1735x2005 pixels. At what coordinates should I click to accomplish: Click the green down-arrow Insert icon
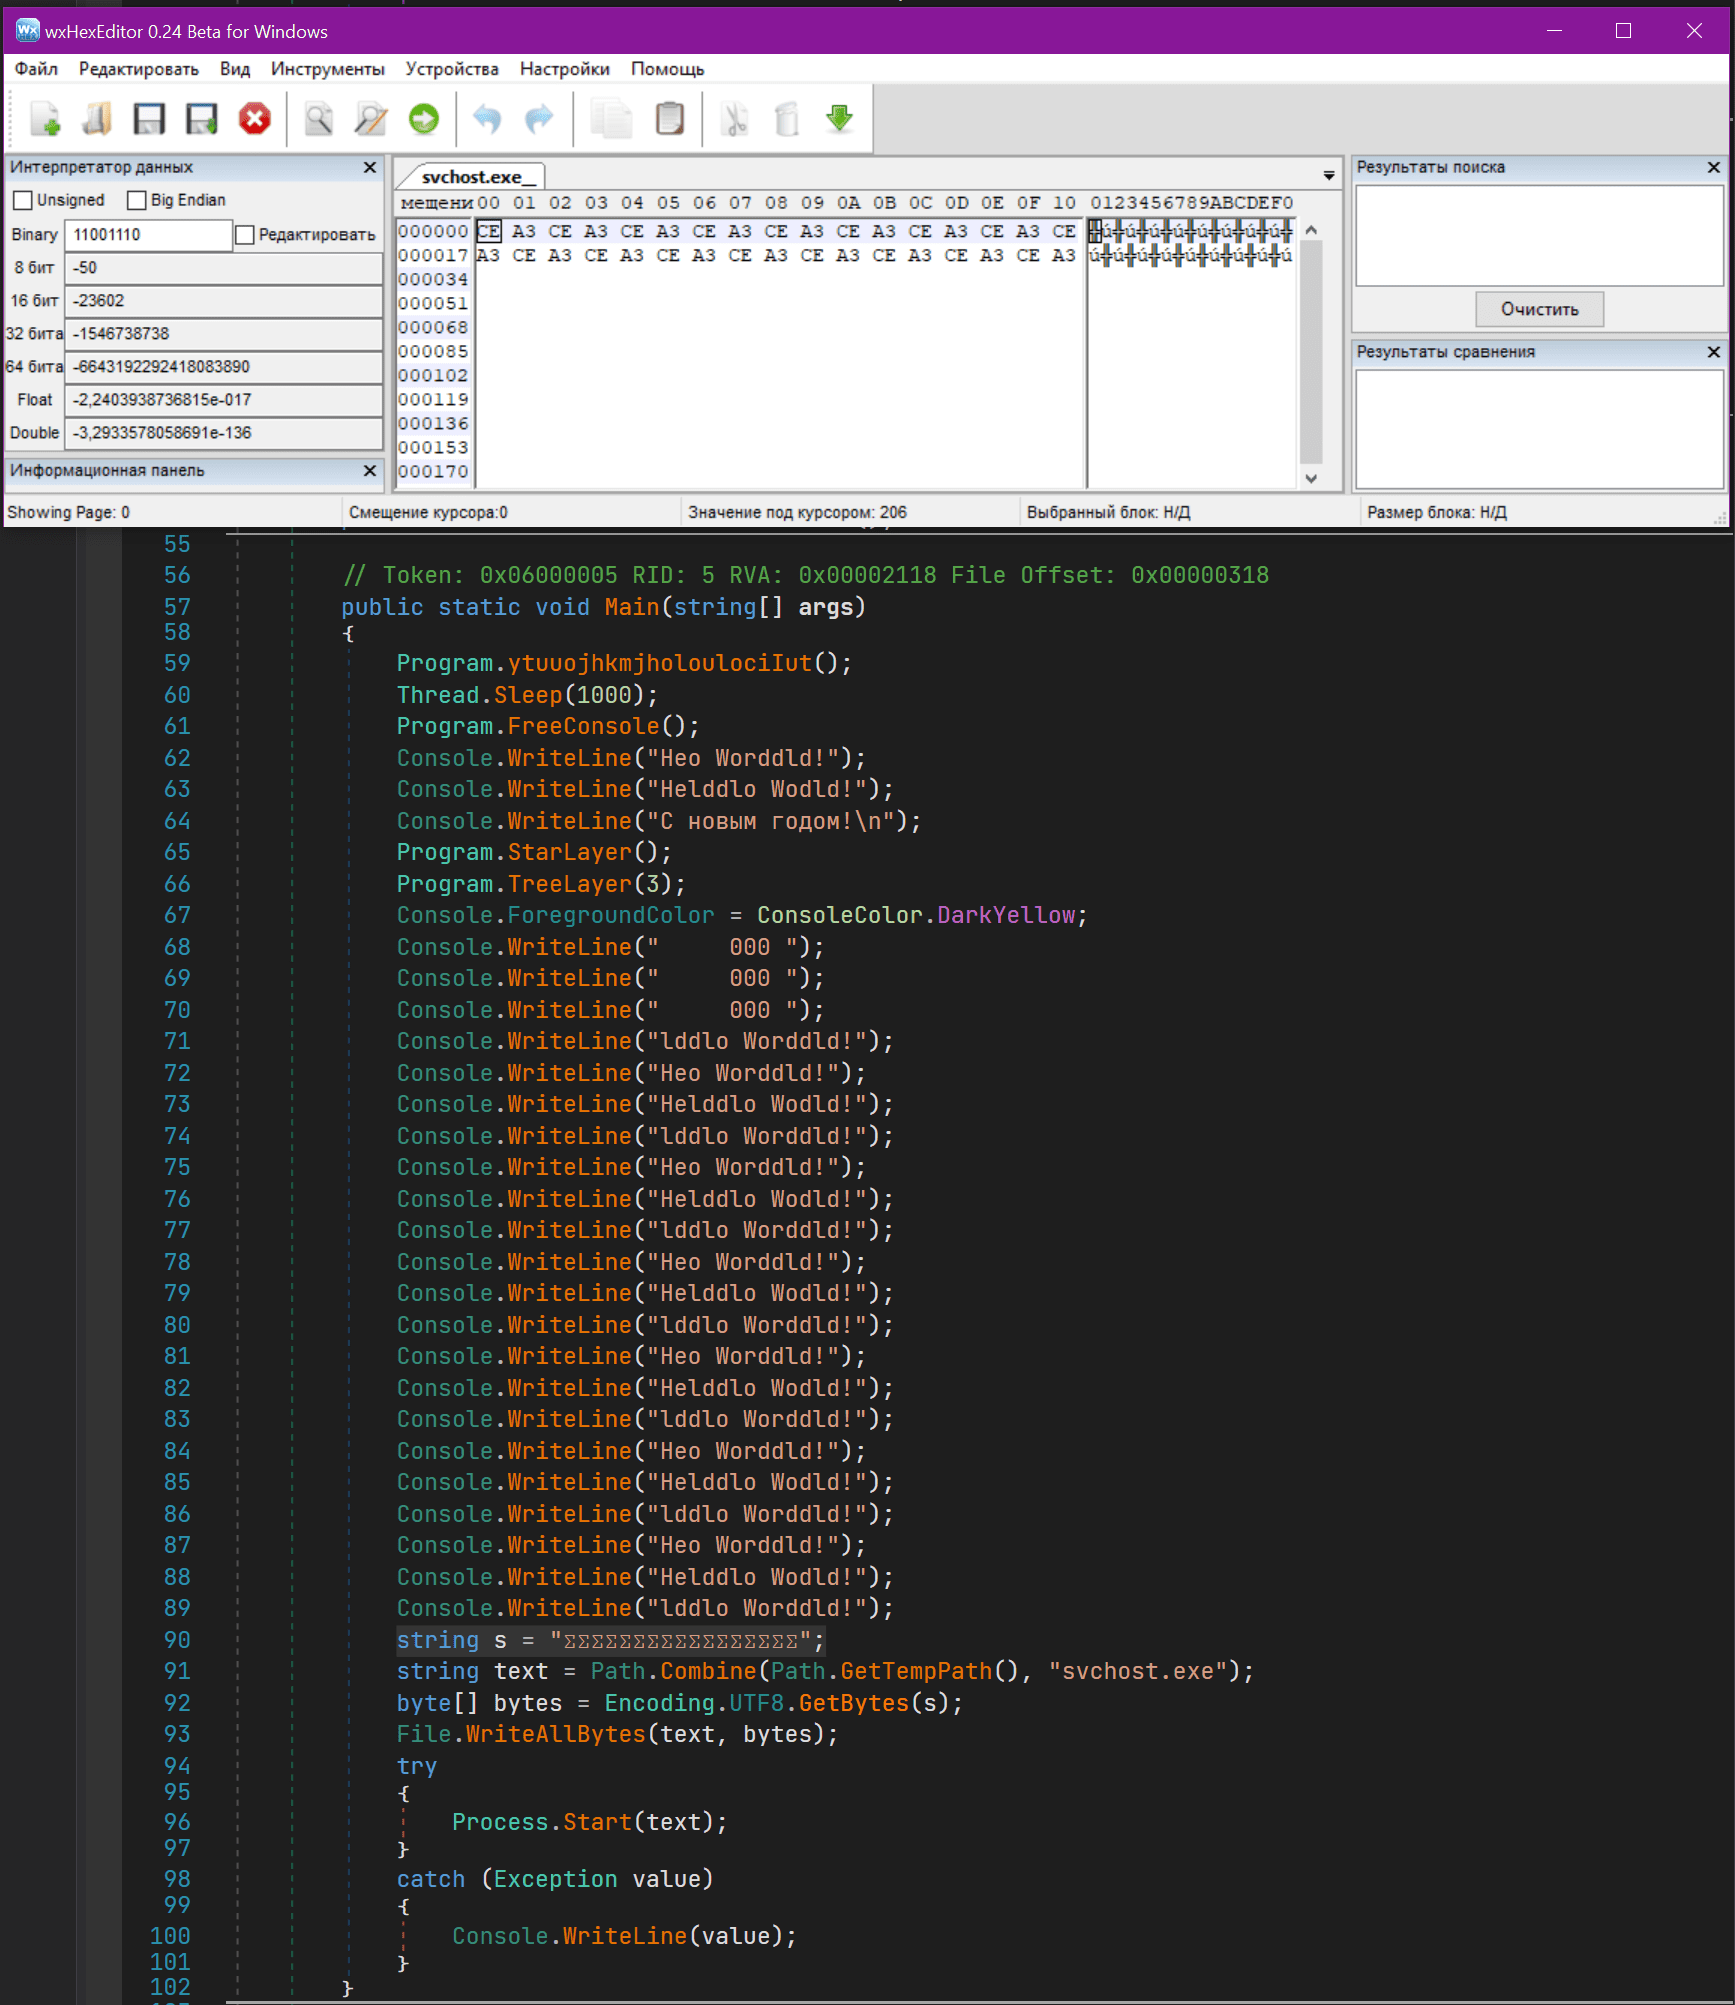pos(839,119)
